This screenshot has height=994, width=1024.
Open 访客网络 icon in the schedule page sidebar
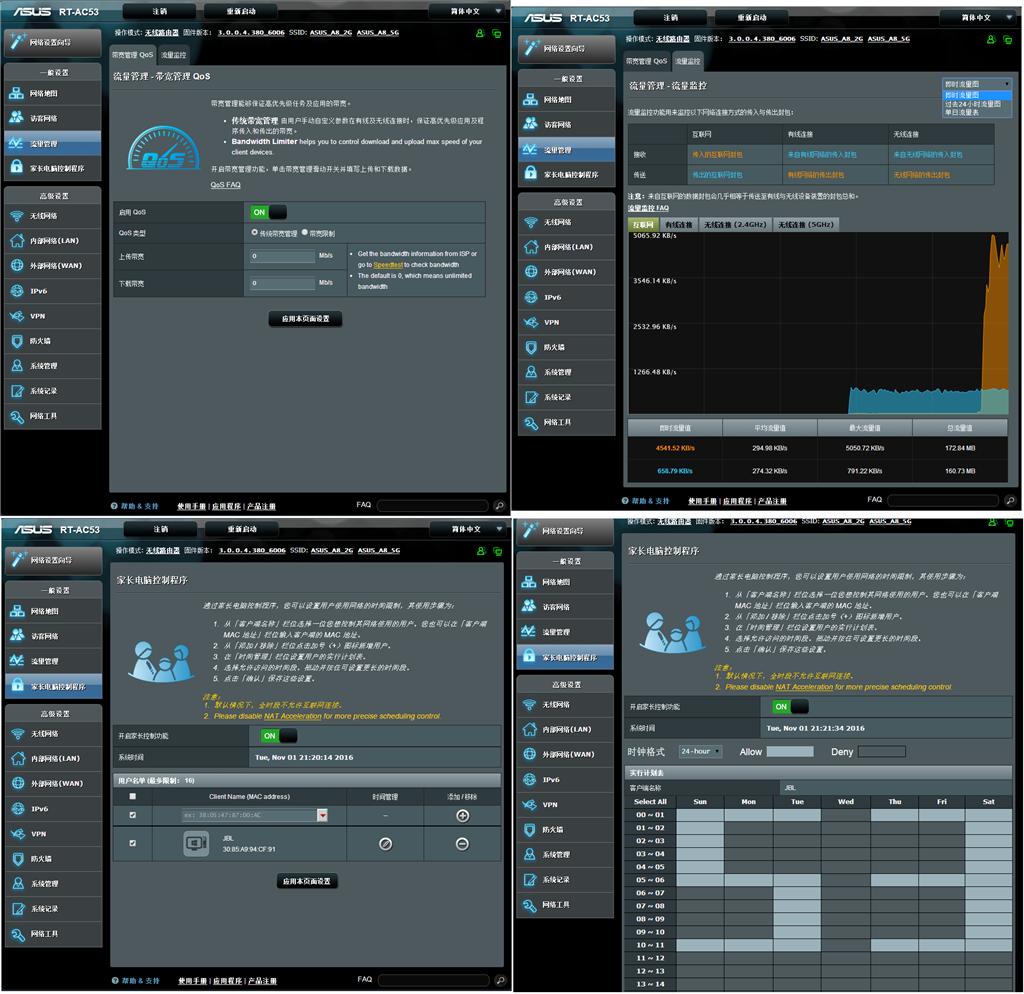(x=528, y=607)
